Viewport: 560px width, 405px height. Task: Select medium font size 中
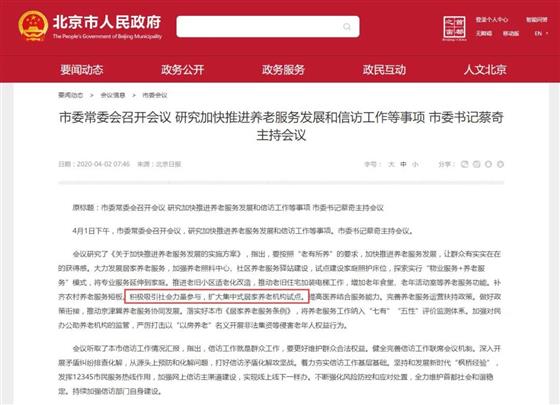coord(403,164)
